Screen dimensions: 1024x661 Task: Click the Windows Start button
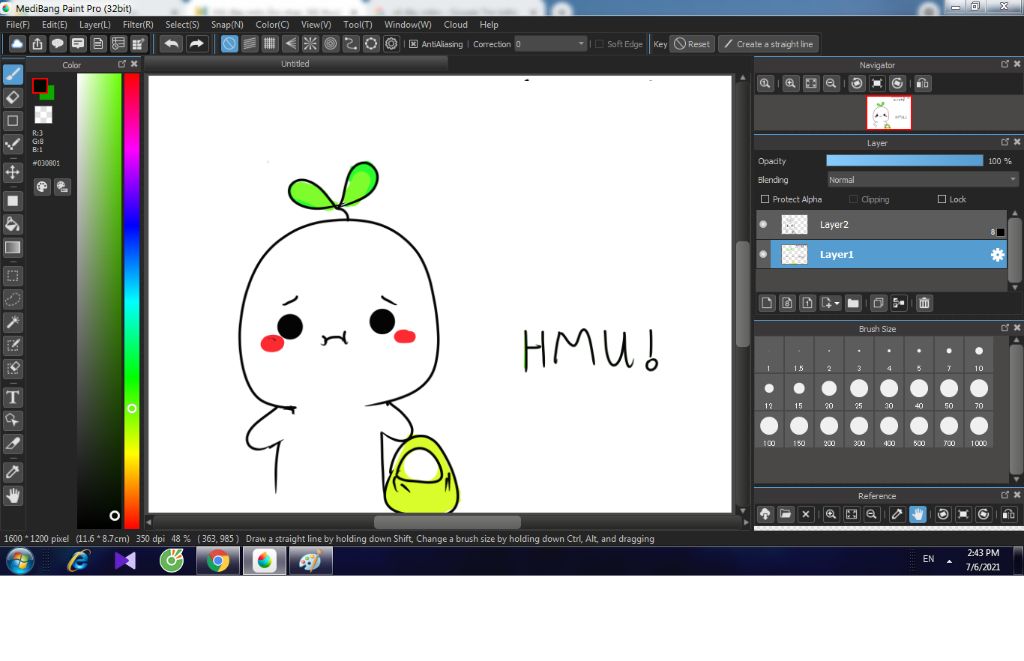(20, 561)
